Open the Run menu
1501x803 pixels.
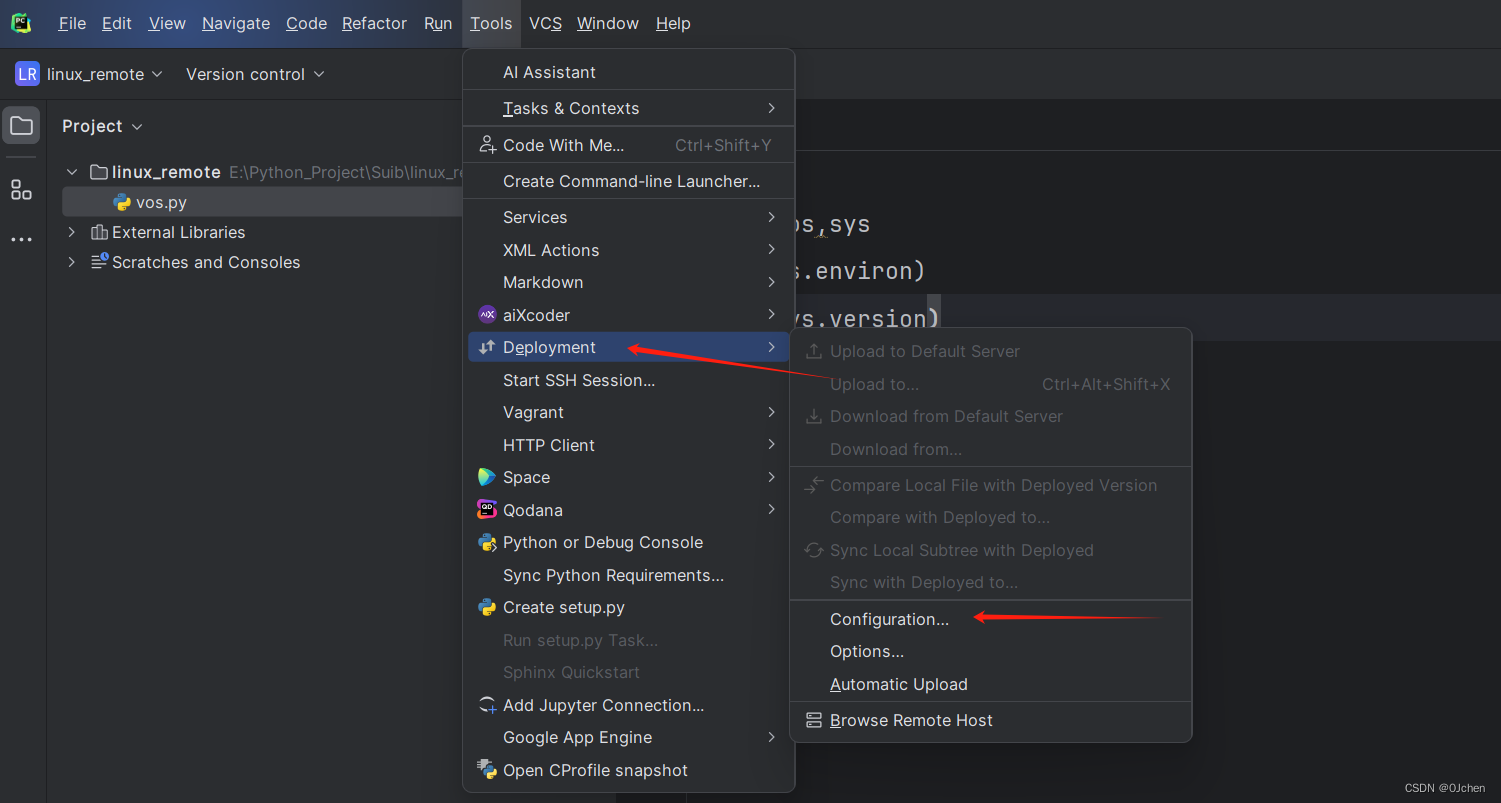point(438,23)
